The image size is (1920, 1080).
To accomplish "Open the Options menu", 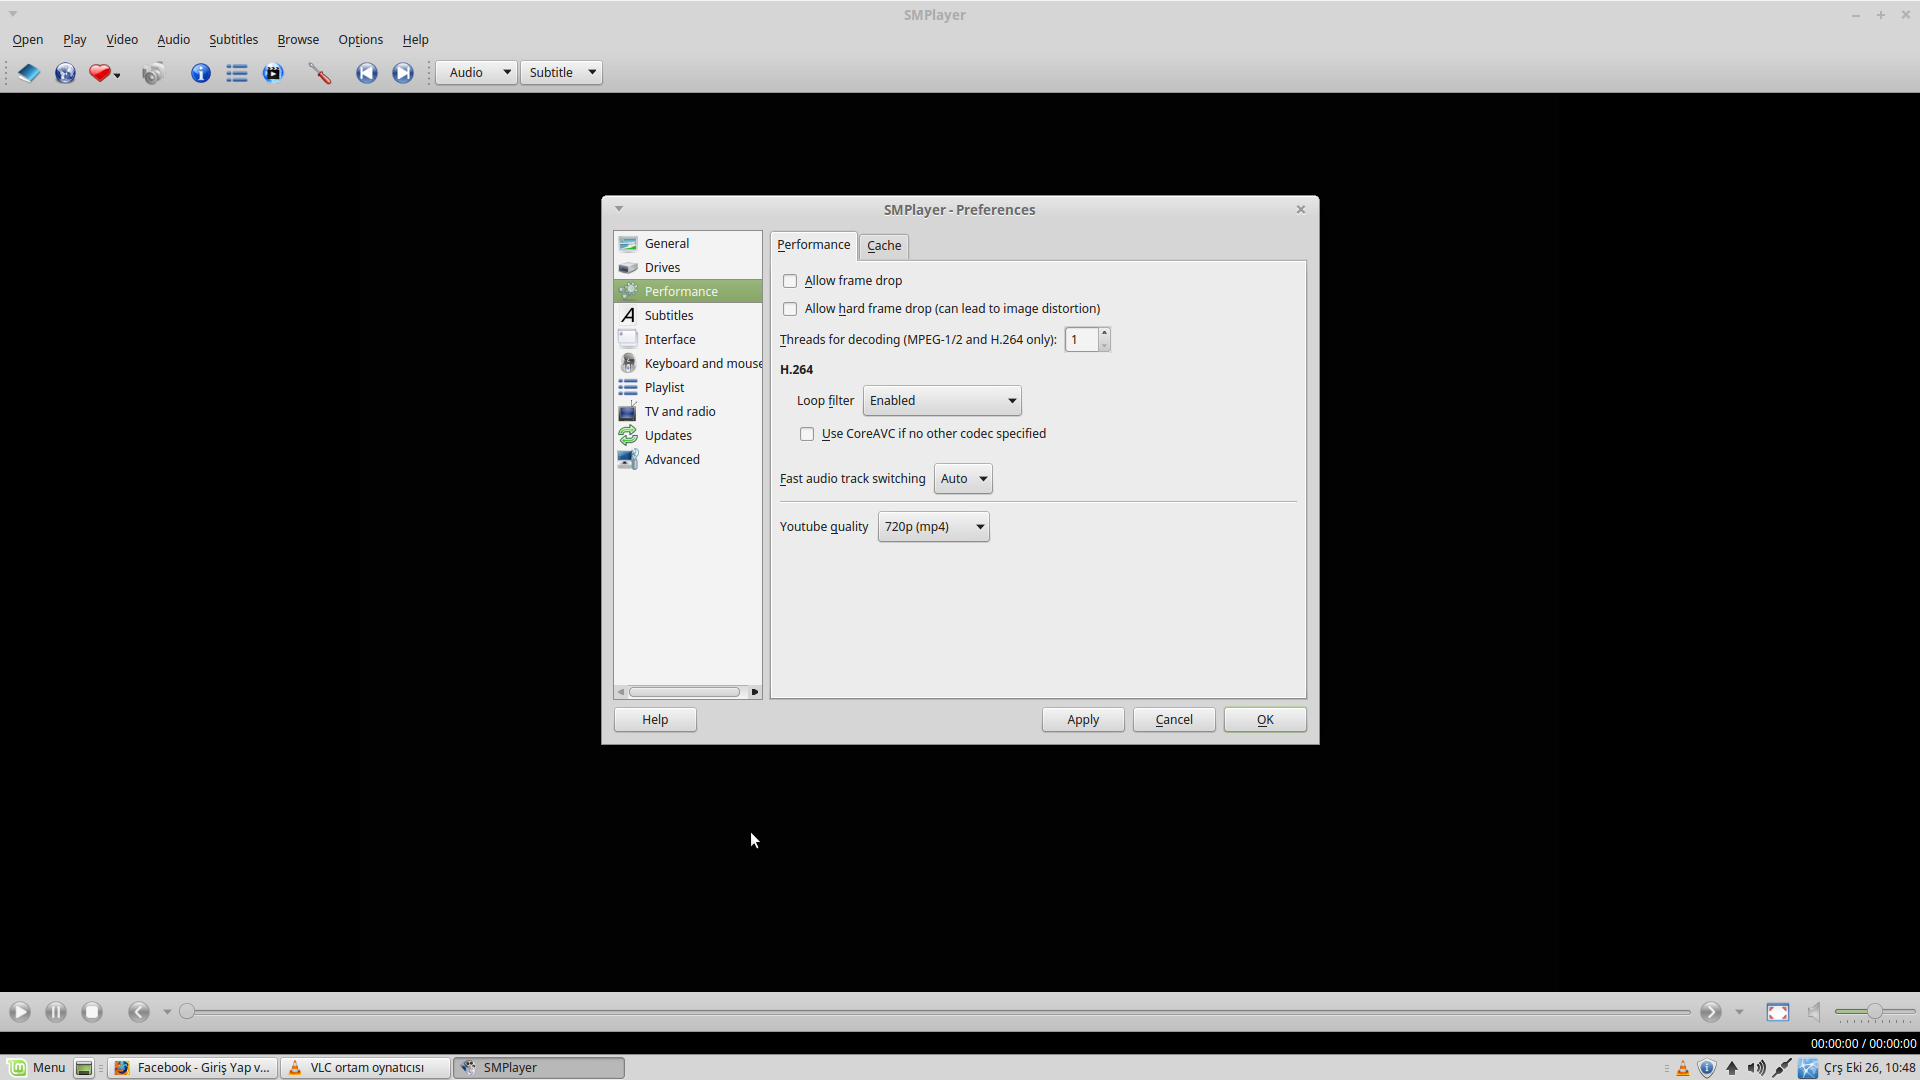I will pos(360,40).
